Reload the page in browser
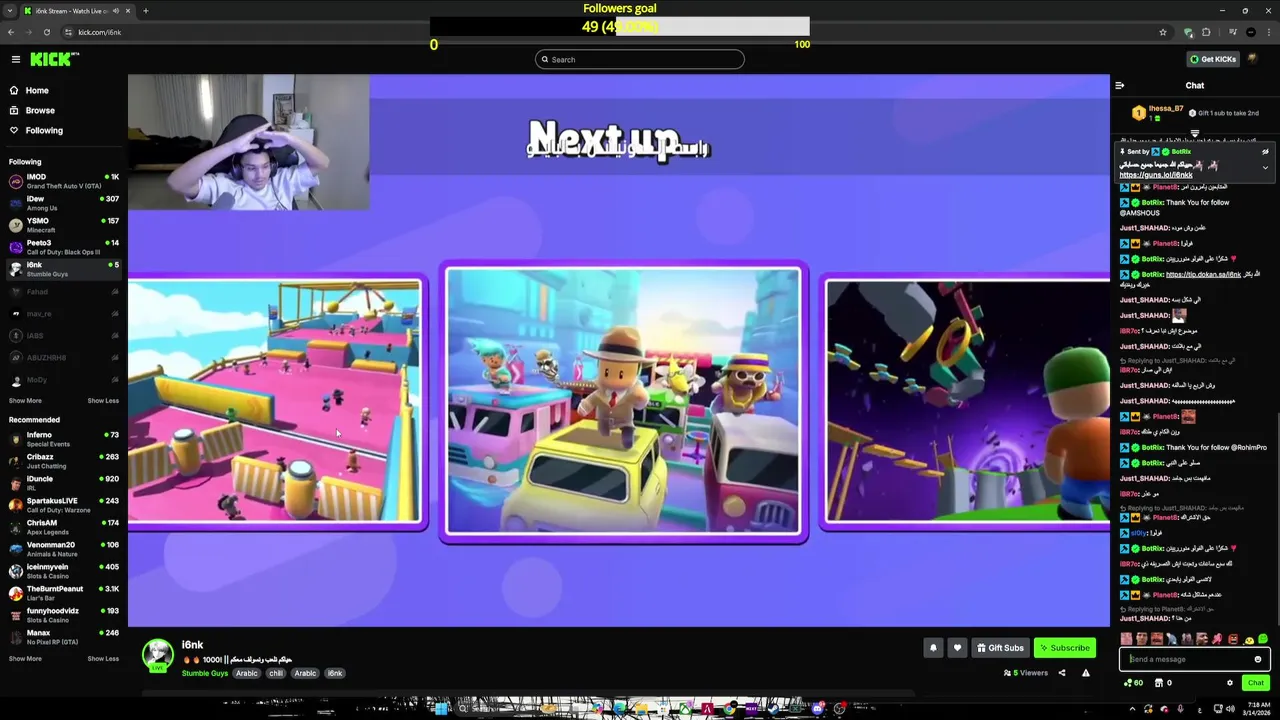 (46, 32)
